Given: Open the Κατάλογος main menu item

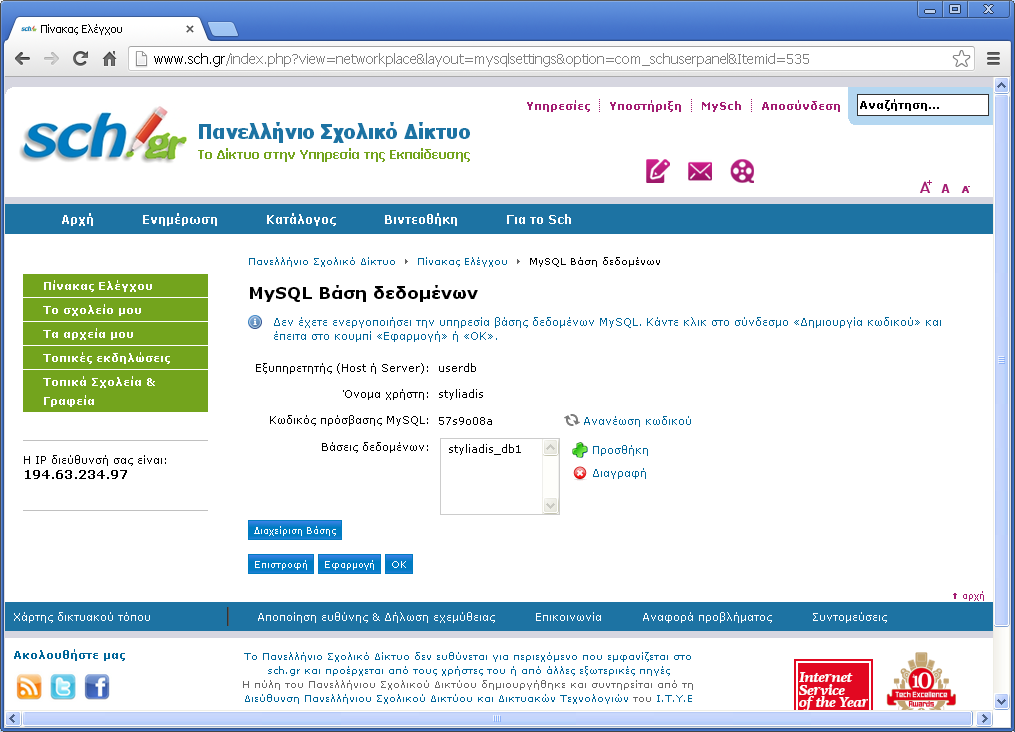Looking at the screenshot, I should (301, 219).
